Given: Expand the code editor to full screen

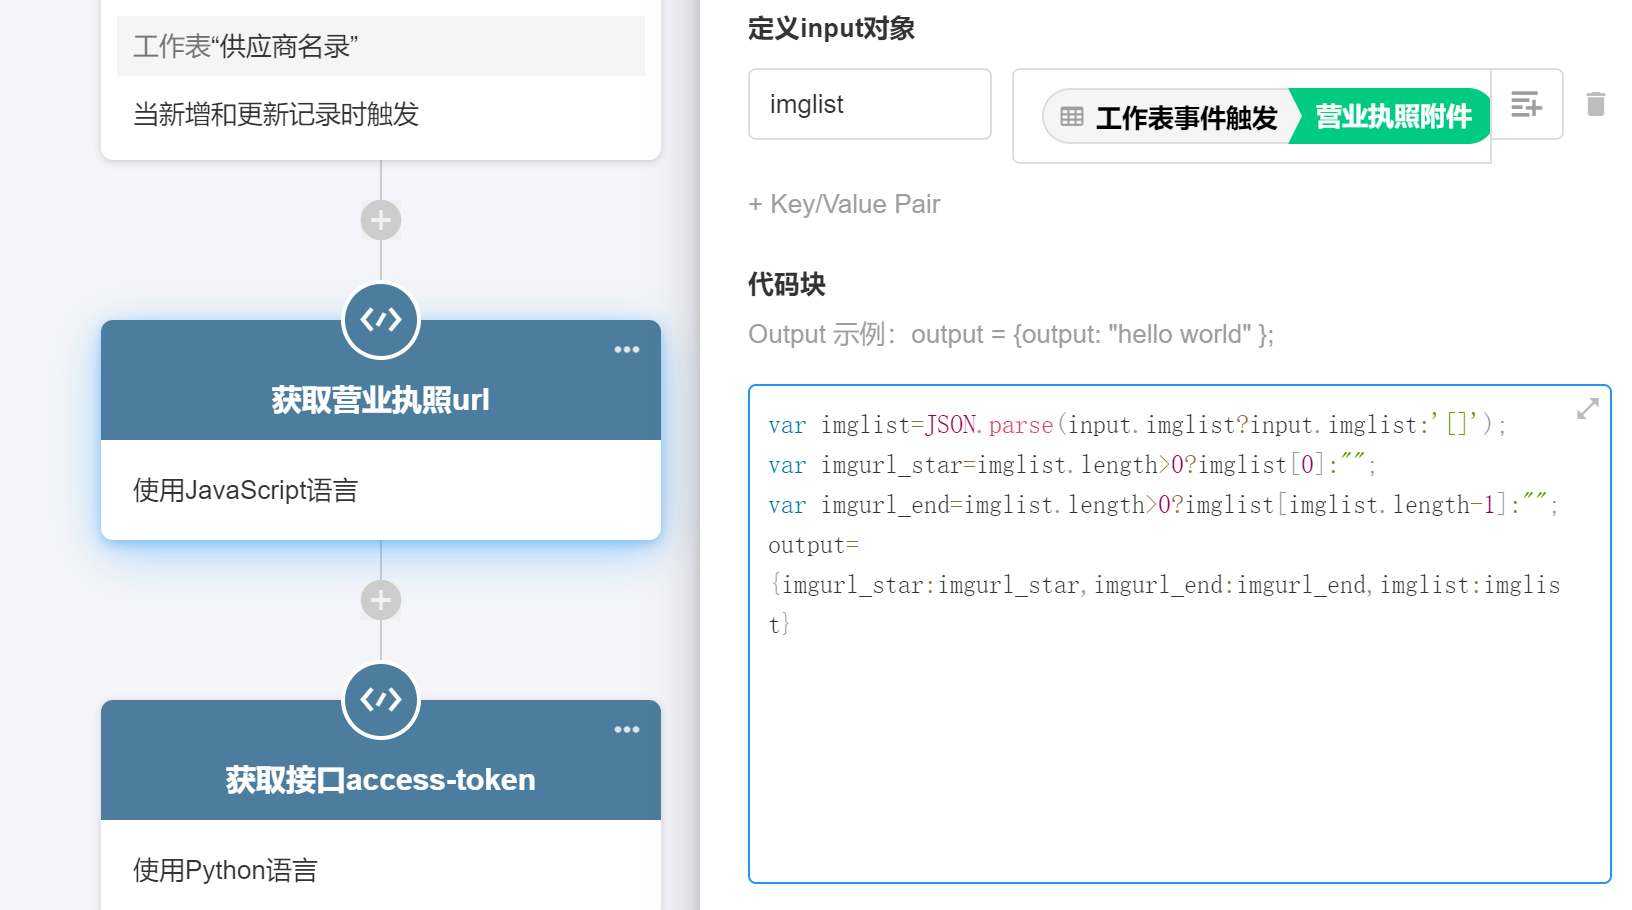Looking at the screenshot, I should coord(1587,409).
